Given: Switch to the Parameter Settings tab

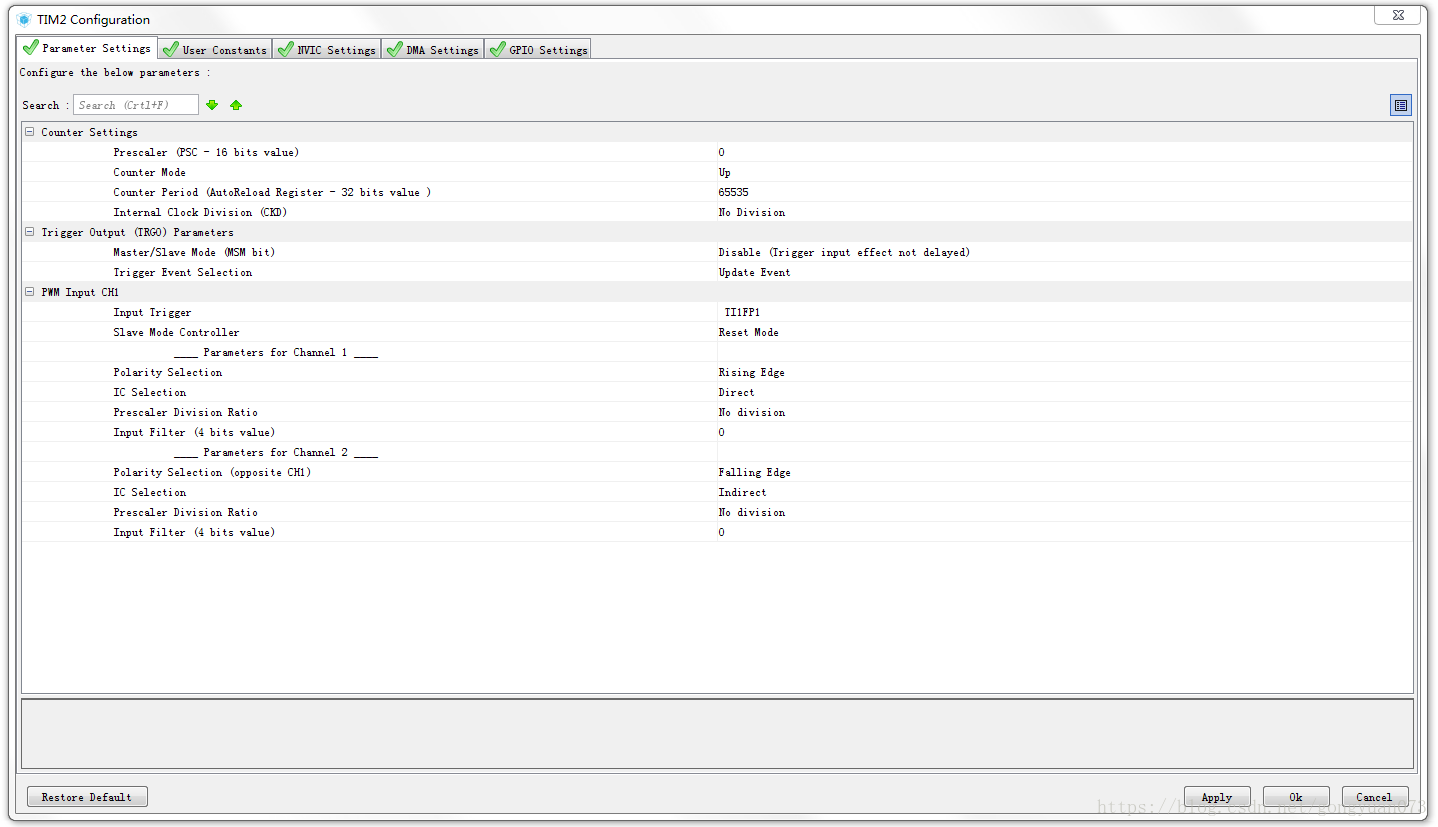Looking at the screenshot, I should (87, 48).
